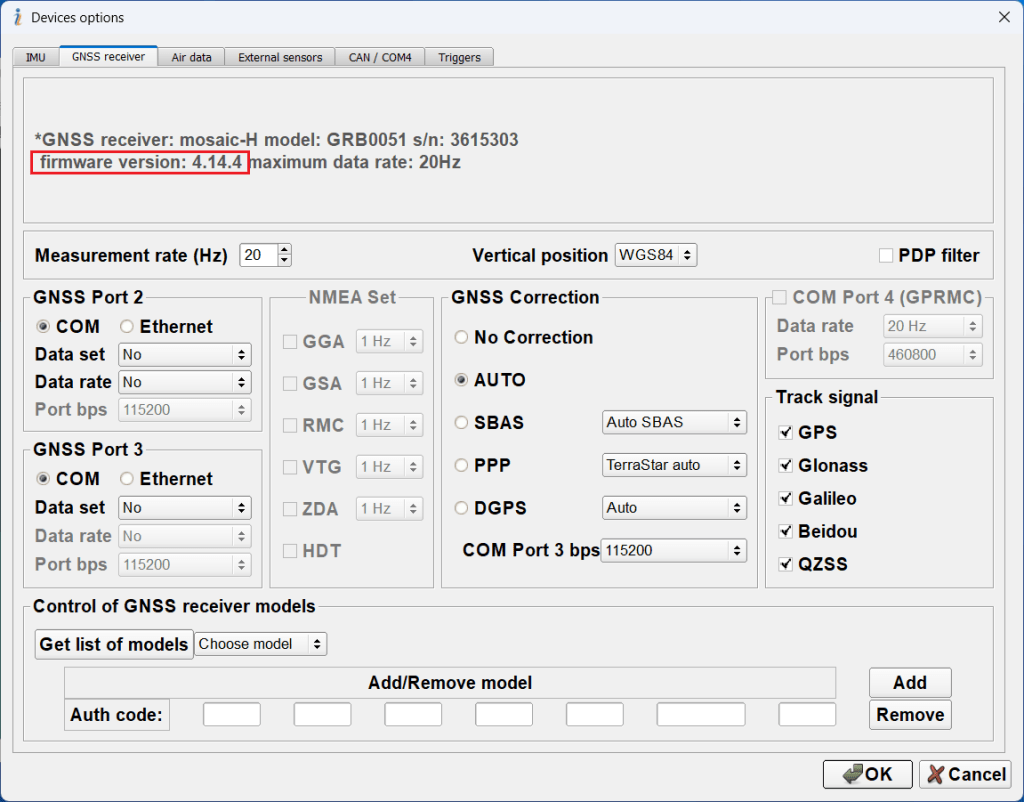Screen dimensions: 1024x802
Task: Select SBAS correction mode
Action: coord(461,422)
